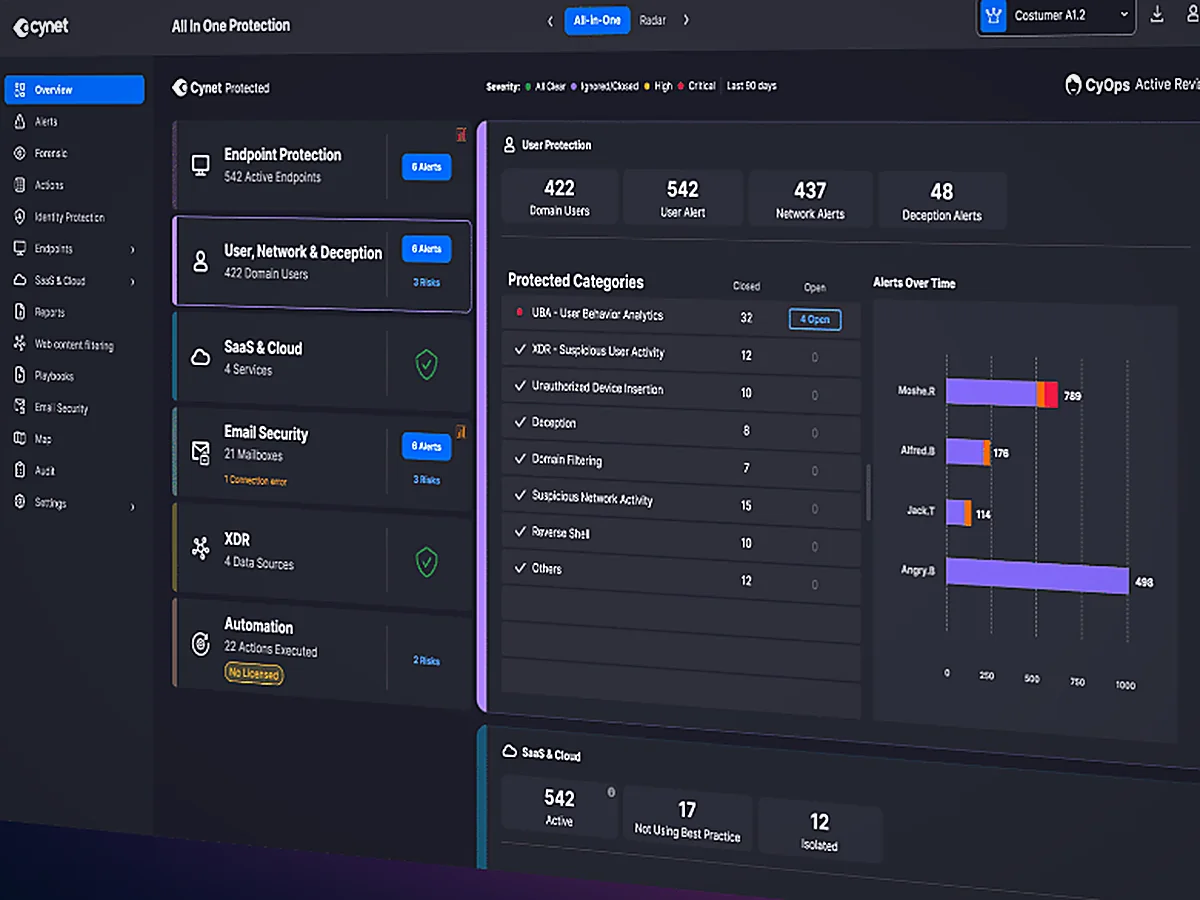
Task: Click the envelope icon on Email Security card
Action: click(201, 451)
